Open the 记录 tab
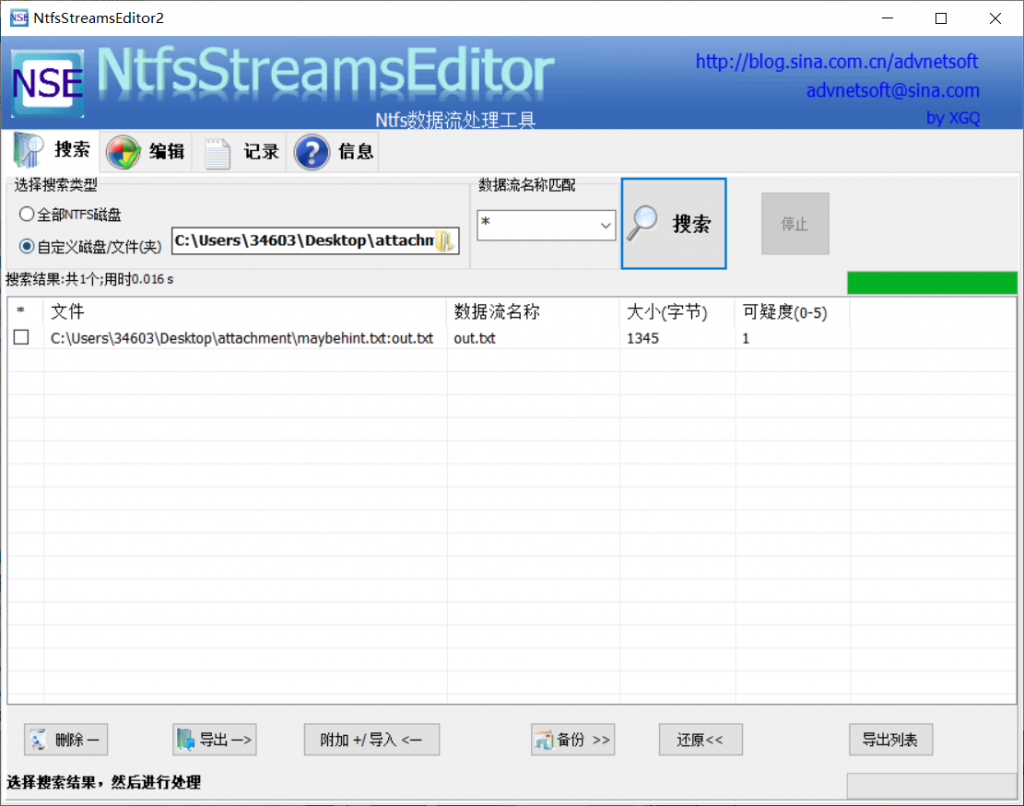The height and width of the screenshot is (806, 1024). click(240, 152)
